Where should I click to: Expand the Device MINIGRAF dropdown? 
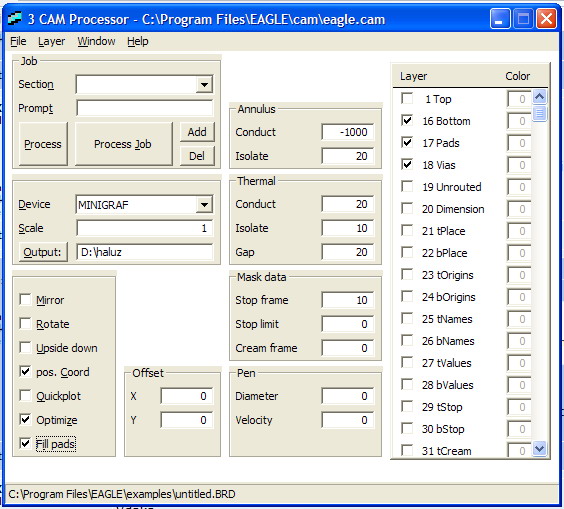tap(204, 205)
